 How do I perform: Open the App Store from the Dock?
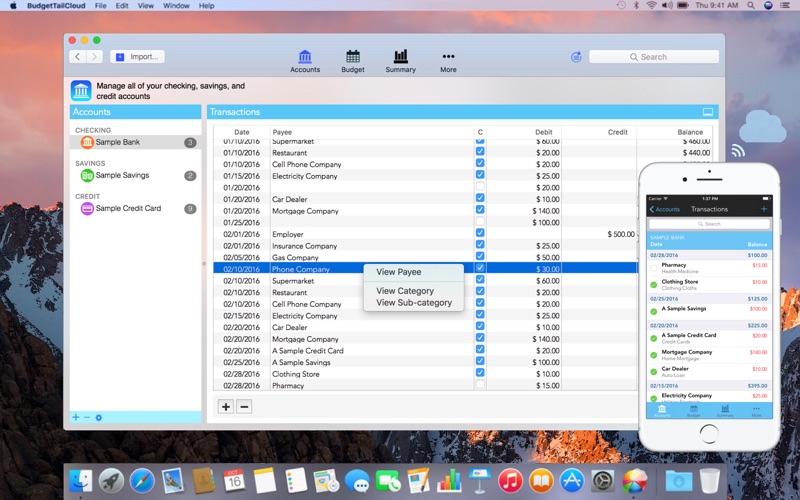point(571,481)
